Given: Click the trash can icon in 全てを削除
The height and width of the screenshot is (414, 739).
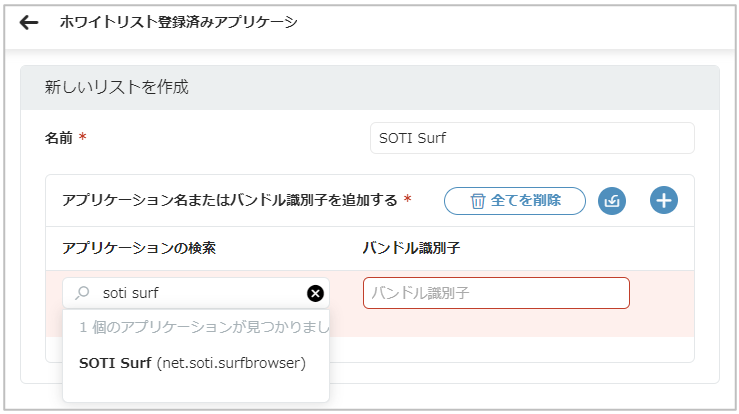Looking at the screenshot, I should pos(478,201).
